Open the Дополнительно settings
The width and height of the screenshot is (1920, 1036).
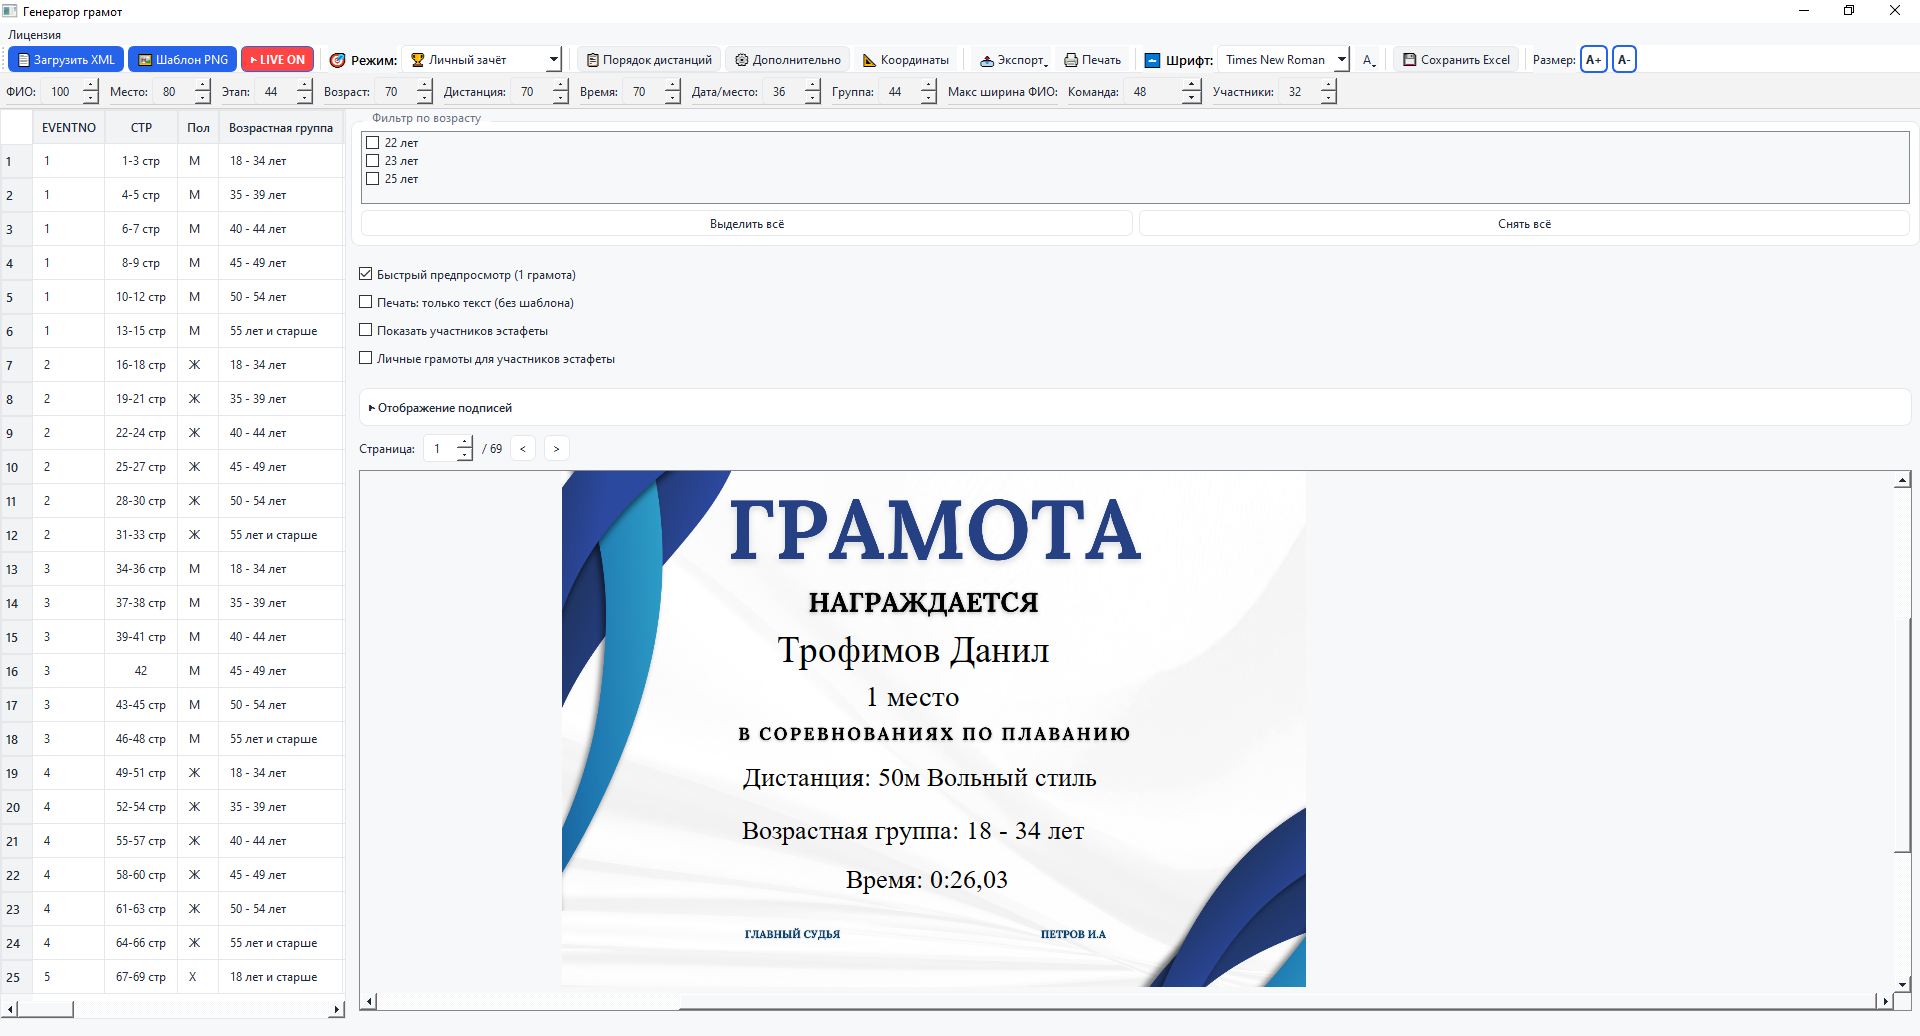(788, 60)
